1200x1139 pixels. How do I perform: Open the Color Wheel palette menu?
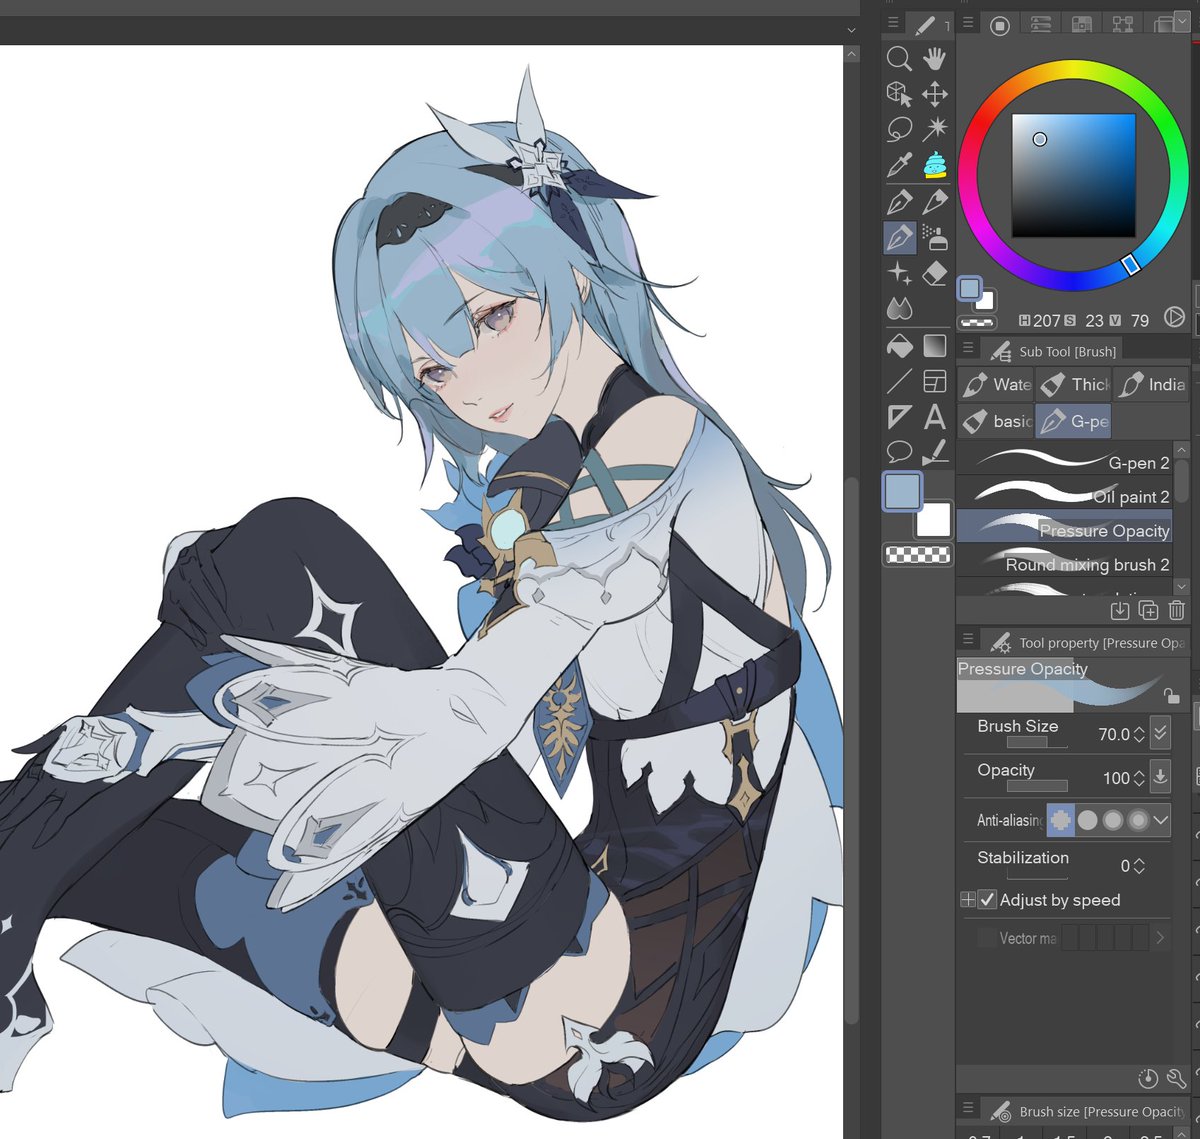967,23
